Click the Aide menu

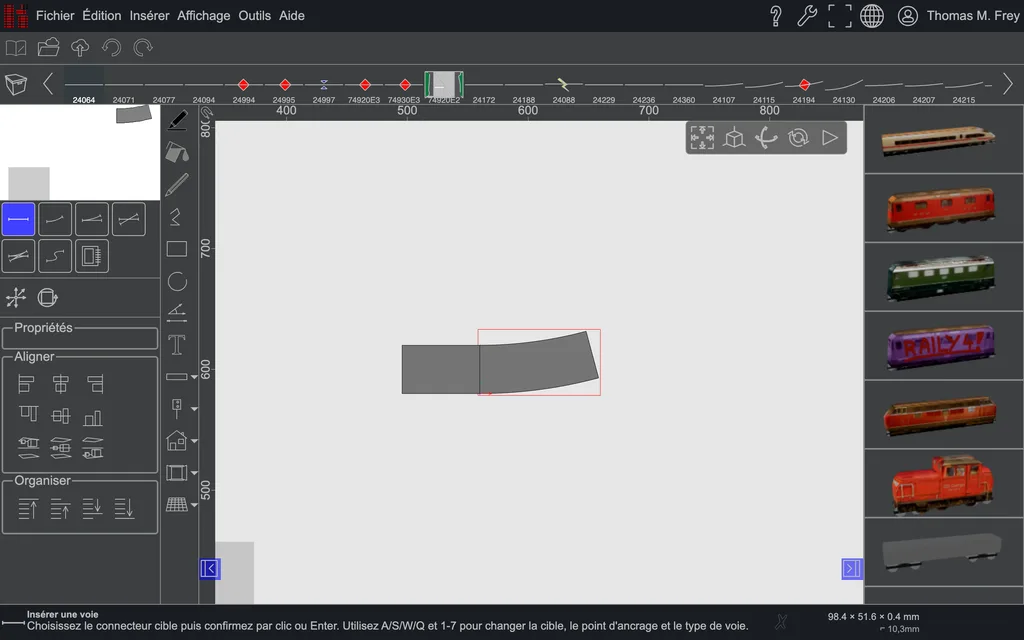coord(292,16)
